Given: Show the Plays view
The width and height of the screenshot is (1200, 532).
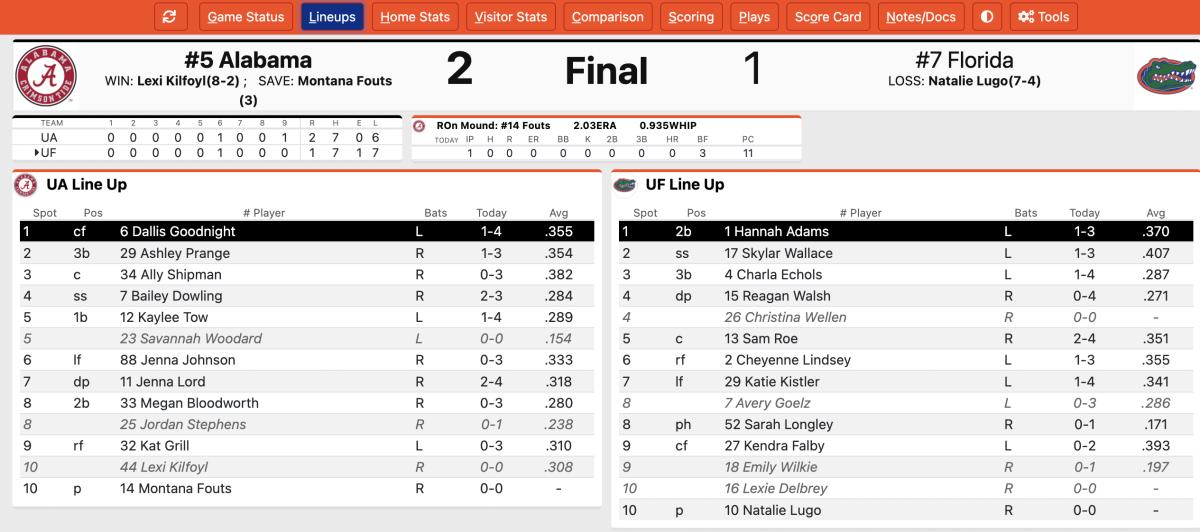Looking at the screenshot, I should (x=754, y=17).
